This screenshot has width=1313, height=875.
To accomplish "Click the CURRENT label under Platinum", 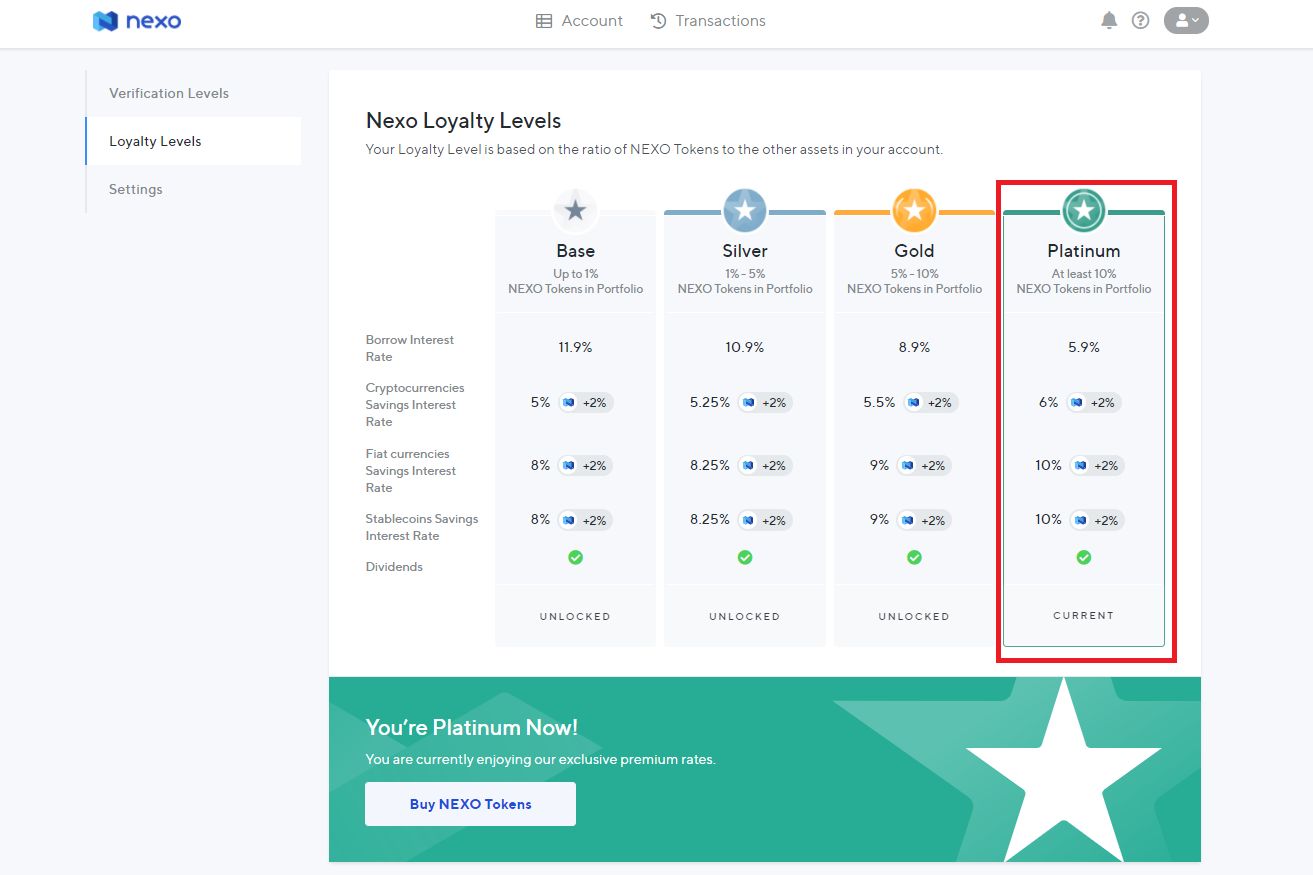I will [x=1084, y=616].
